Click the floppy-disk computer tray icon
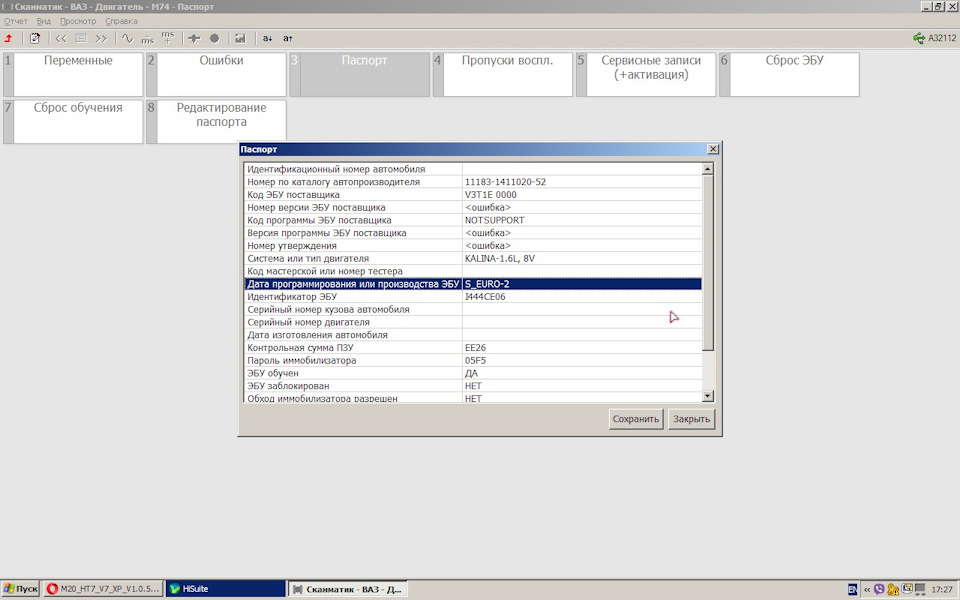Image resolution: width=960 pixels, height=600 pixels. (907, 589)
